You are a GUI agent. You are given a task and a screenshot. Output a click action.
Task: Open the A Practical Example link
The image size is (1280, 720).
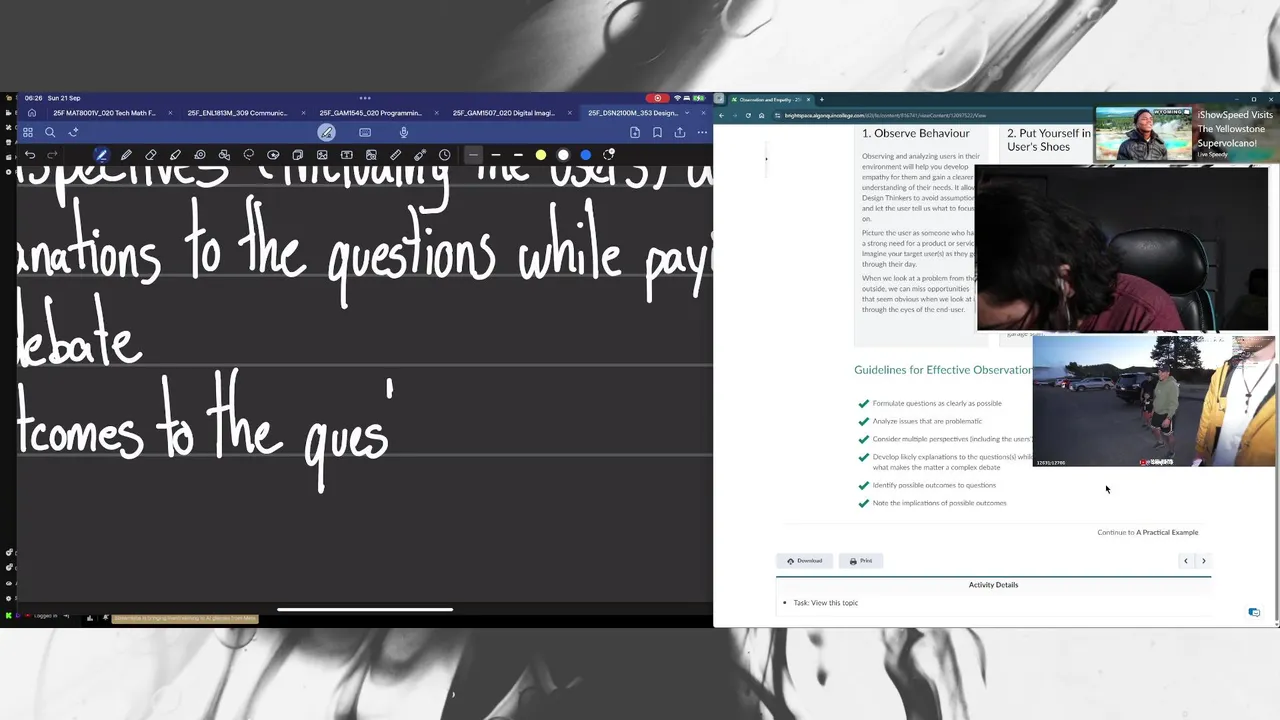(x=1167, y=532)
